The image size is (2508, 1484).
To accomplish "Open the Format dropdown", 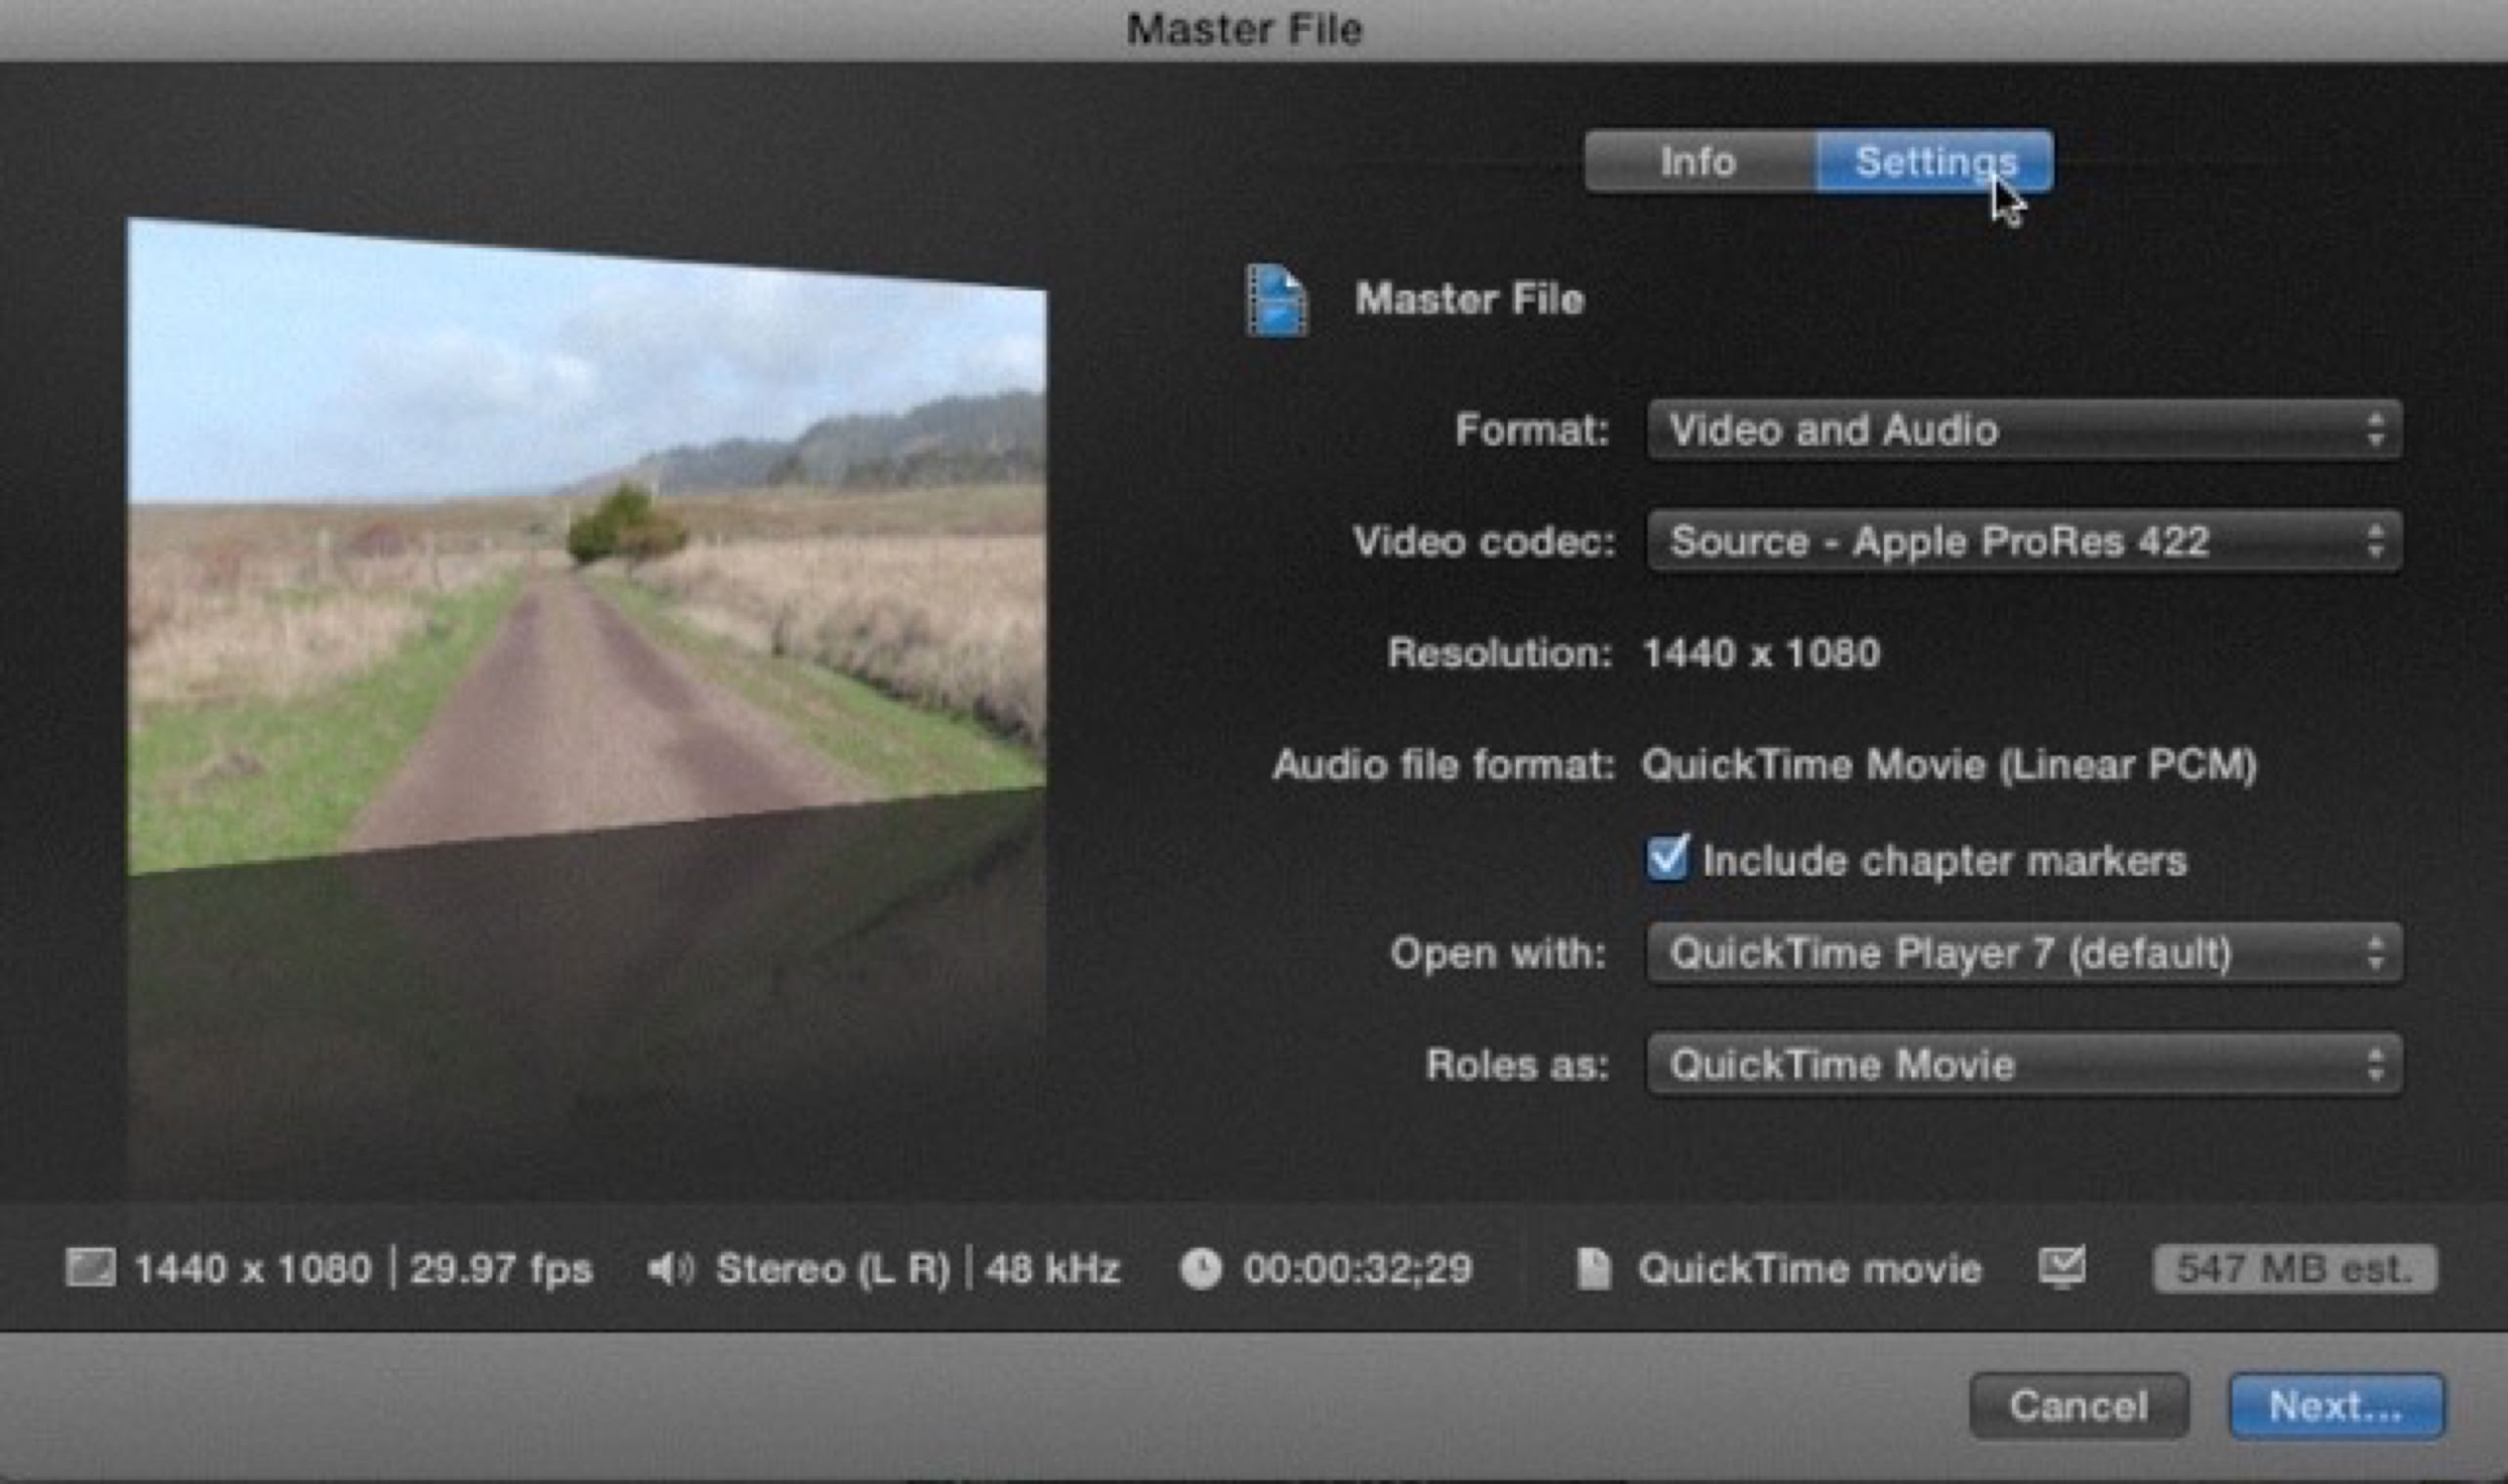I will [2024, 430].
